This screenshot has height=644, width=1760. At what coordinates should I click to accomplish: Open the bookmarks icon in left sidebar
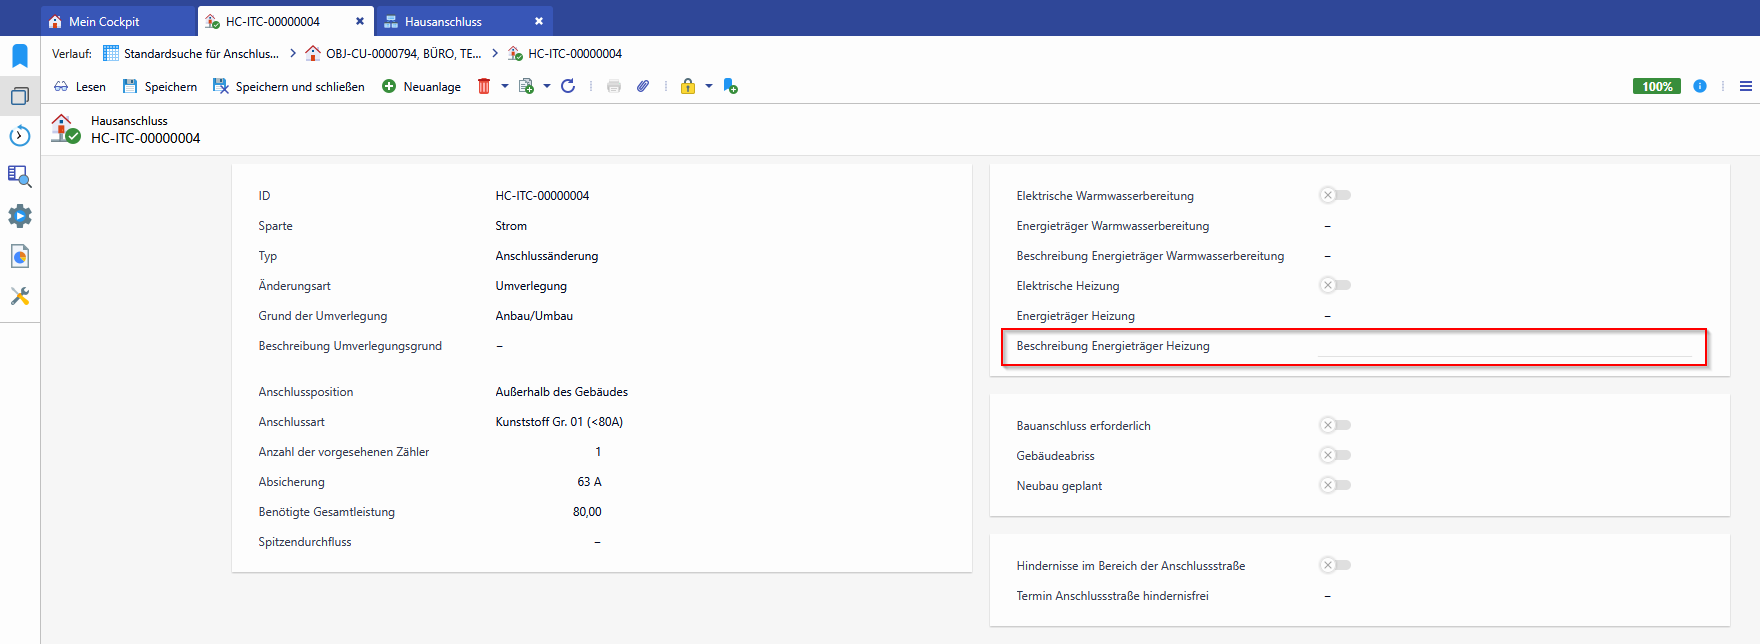tap(20, 55)
